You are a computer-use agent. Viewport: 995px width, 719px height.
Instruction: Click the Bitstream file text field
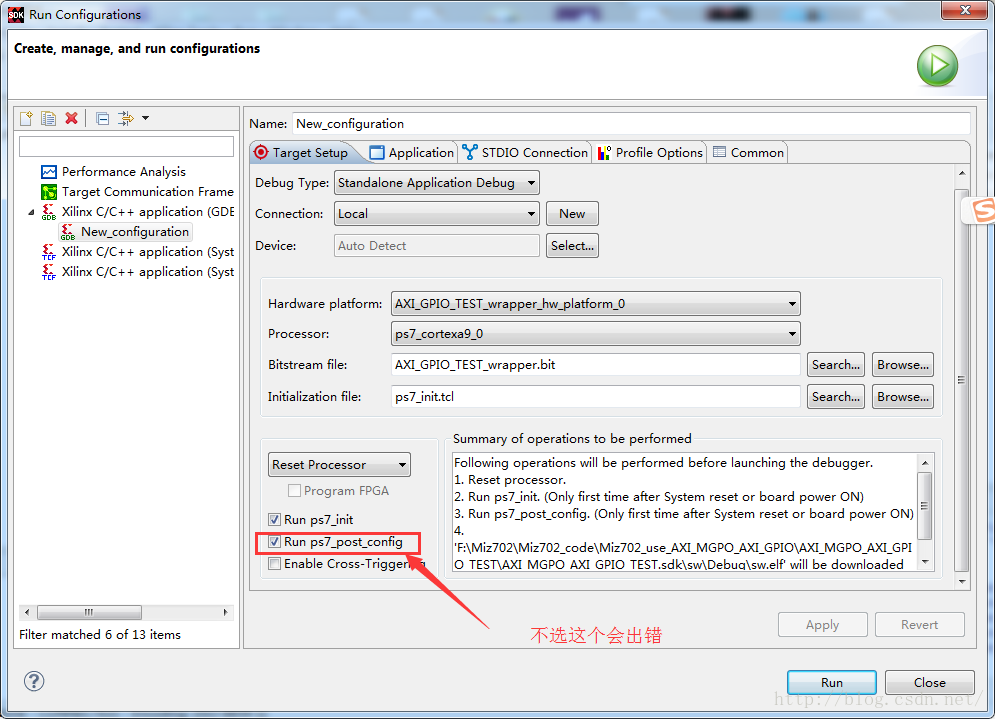tap(596, 365)
